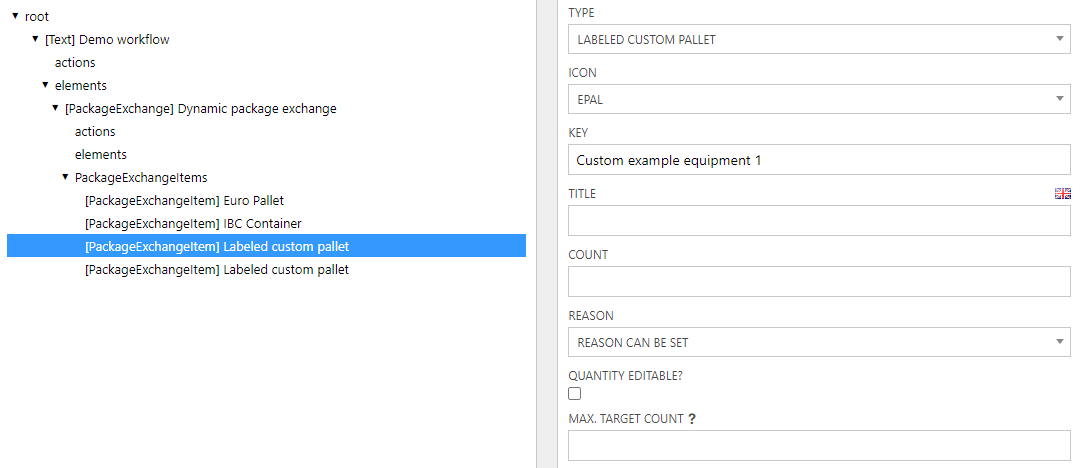Collapse the PackageExchangeItems node arrow
The width and height of the screenshot is (1080, 468).
(65, 177)
